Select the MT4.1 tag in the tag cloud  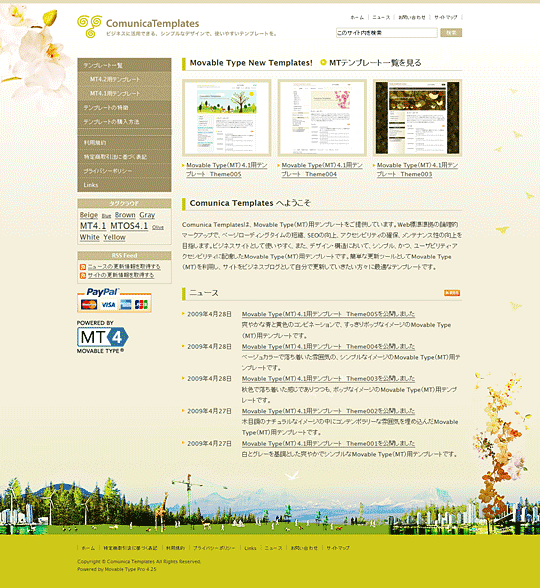coord(93,226)
